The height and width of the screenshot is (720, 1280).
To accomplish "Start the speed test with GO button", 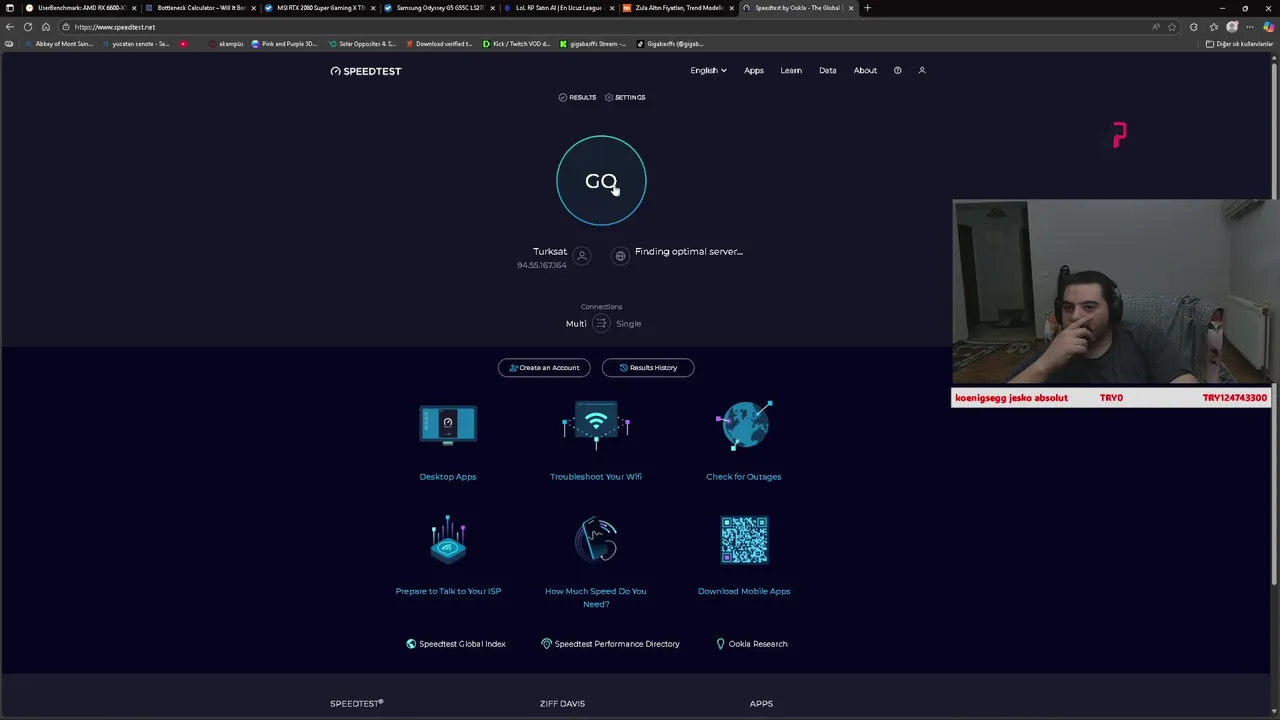I will (601, 181).
